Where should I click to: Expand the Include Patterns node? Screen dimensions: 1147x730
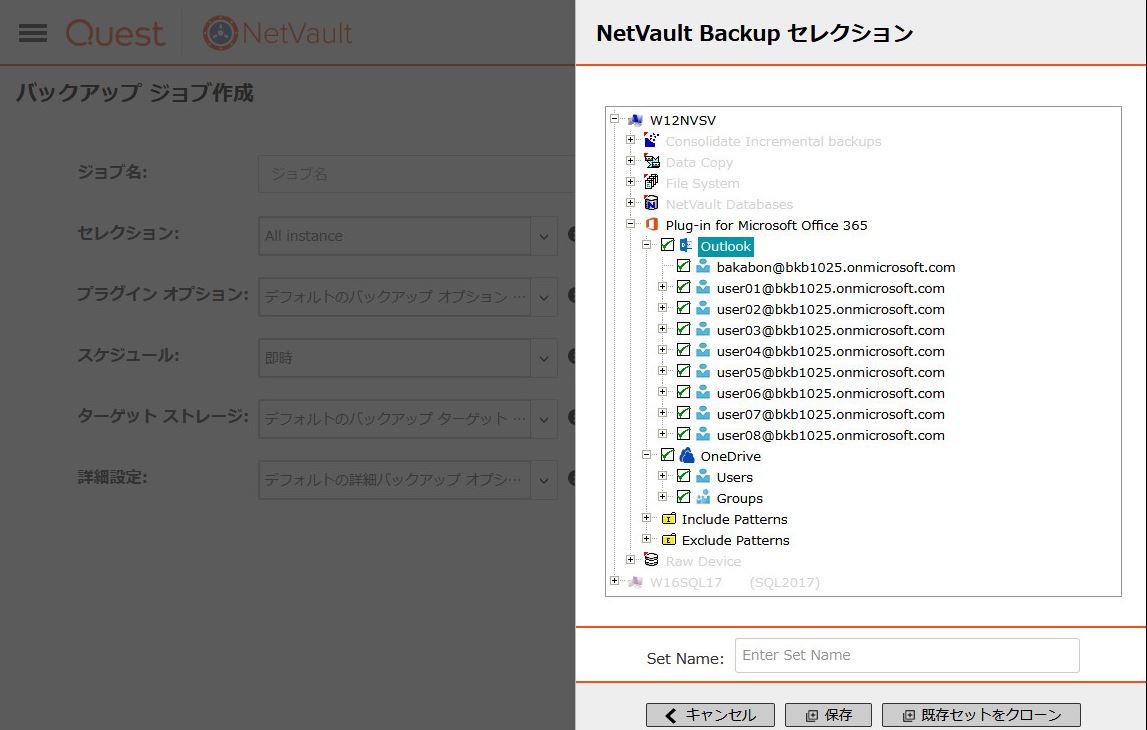coord(647,517)
